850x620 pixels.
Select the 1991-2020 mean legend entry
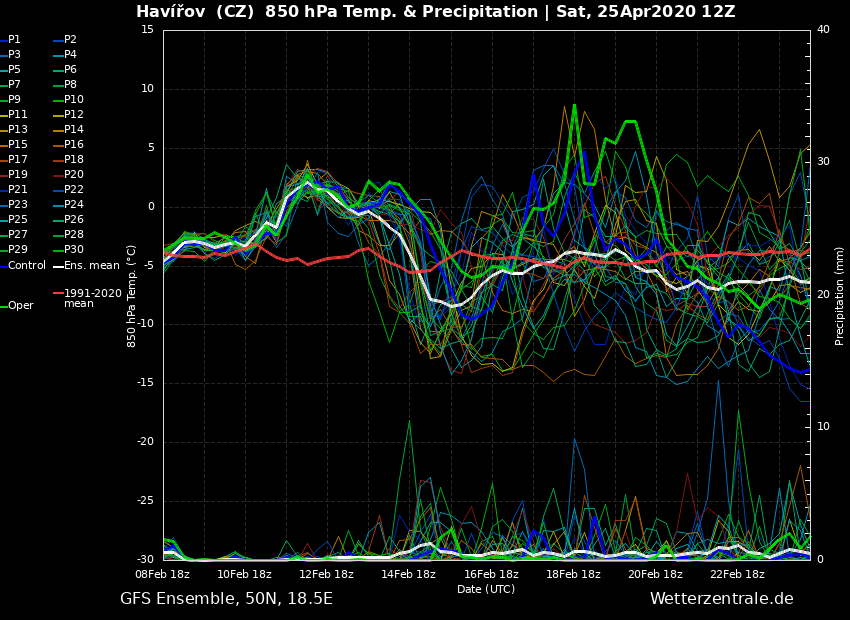[92, 298]
